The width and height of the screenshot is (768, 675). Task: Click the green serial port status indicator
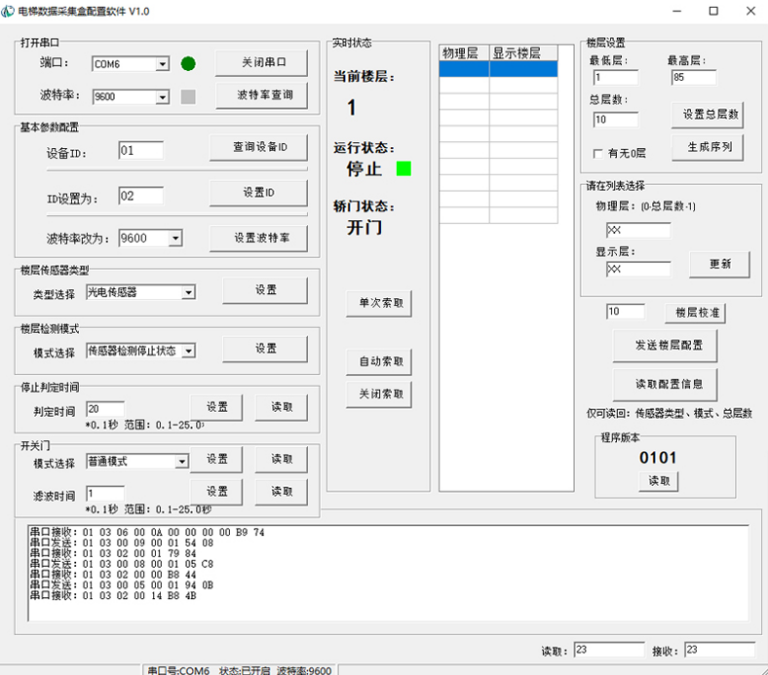tap(188, 64)
